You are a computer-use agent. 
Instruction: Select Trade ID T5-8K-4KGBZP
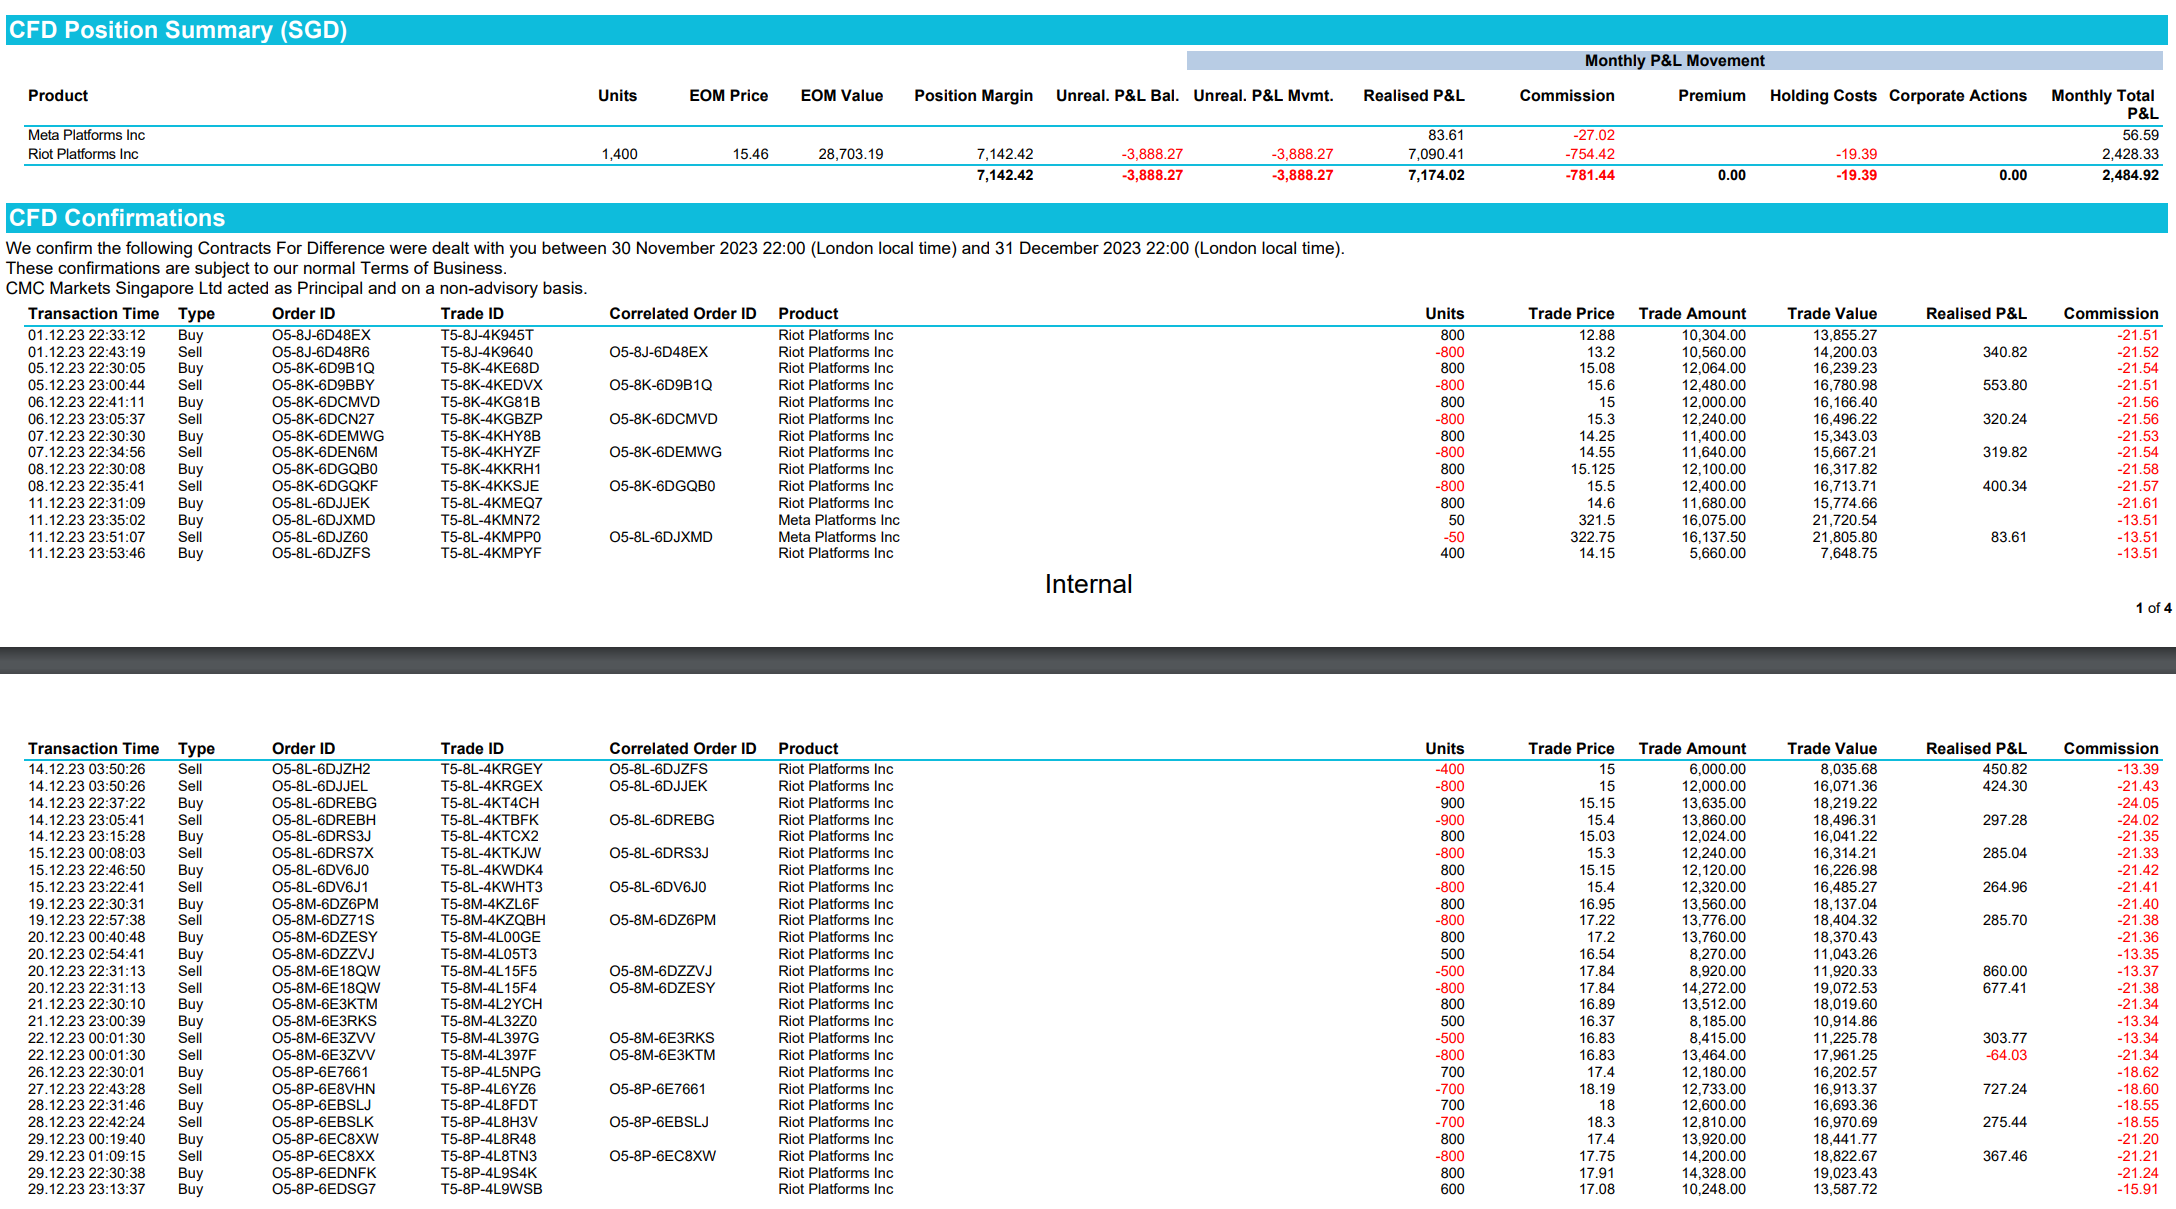492,419
